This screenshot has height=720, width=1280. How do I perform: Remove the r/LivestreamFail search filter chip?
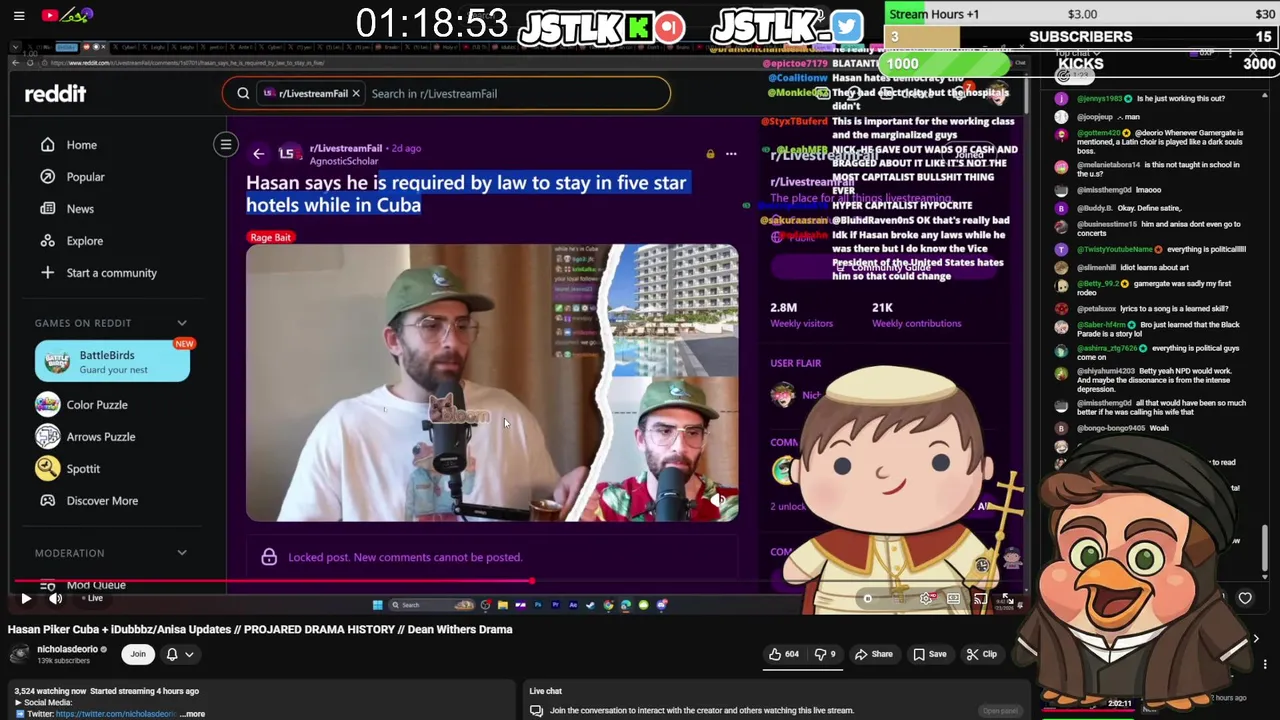point(355,93)
